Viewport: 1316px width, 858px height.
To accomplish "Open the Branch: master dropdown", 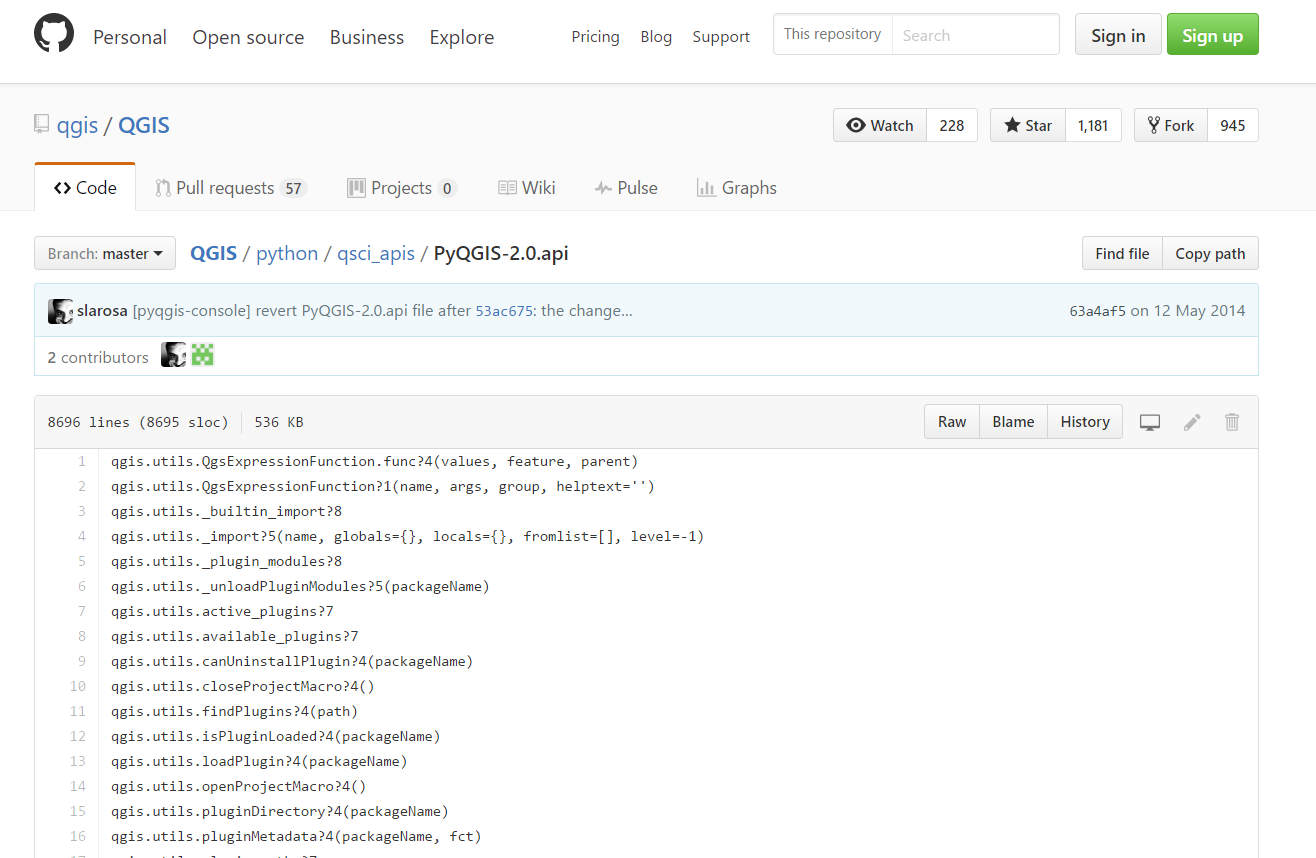I will click(x=105, y=254).
